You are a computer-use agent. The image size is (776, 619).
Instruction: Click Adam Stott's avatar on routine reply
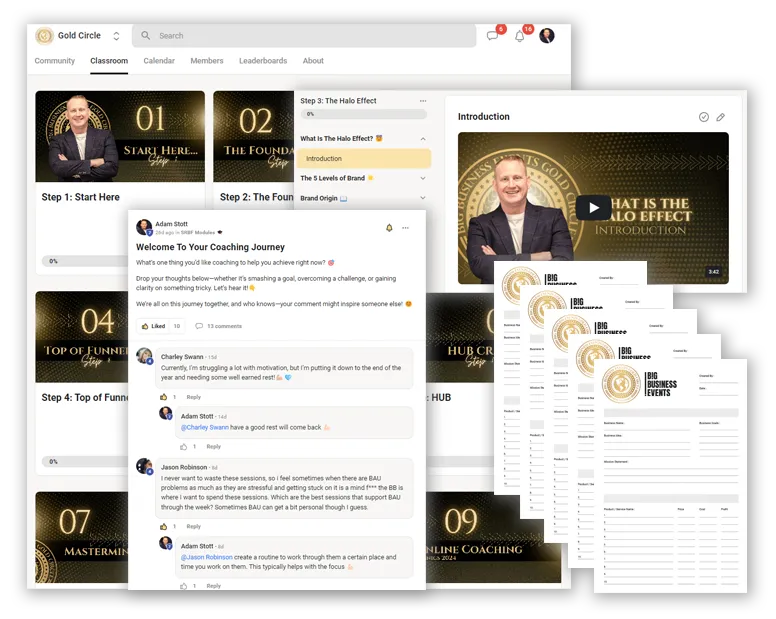point(165,543)
